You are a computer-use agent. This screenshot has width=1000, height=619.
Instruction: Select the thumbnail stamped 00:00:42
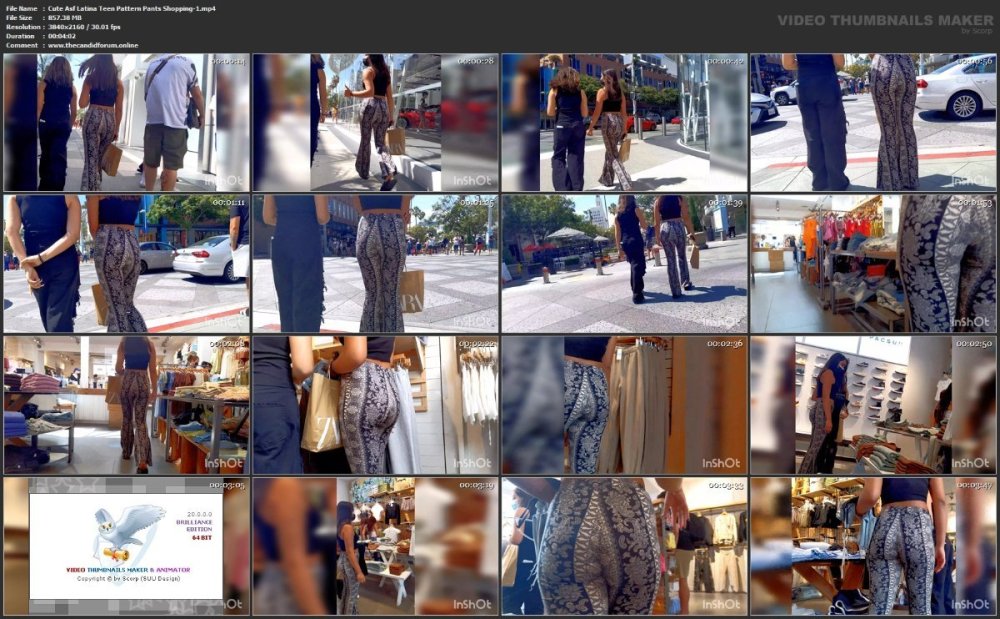point(624,122)
